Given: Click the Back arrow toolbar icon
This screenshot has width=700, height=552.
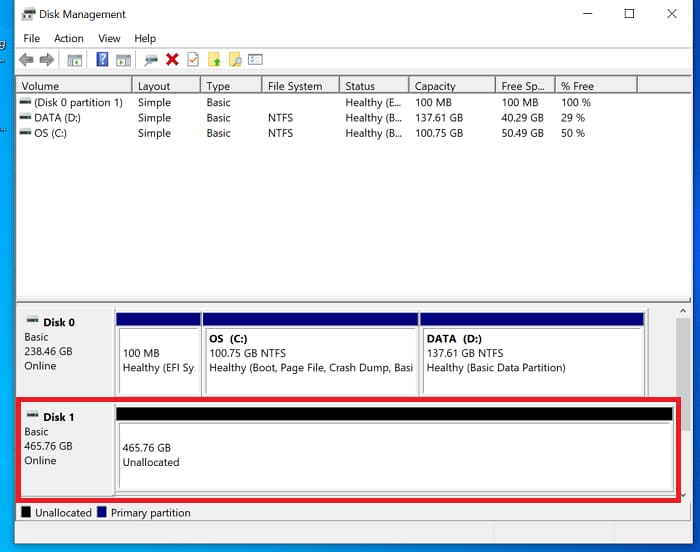Looking at the screenshot, I should [x=27, y=60].
